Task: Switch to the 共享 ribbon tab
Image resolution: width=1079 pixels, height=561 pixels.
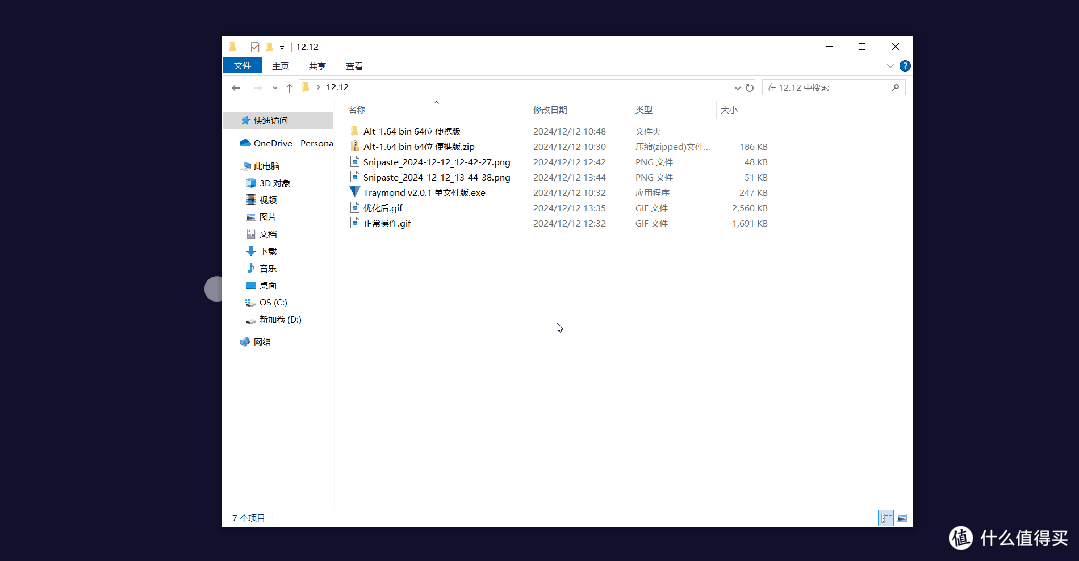Action: click(x=317, y=66)
